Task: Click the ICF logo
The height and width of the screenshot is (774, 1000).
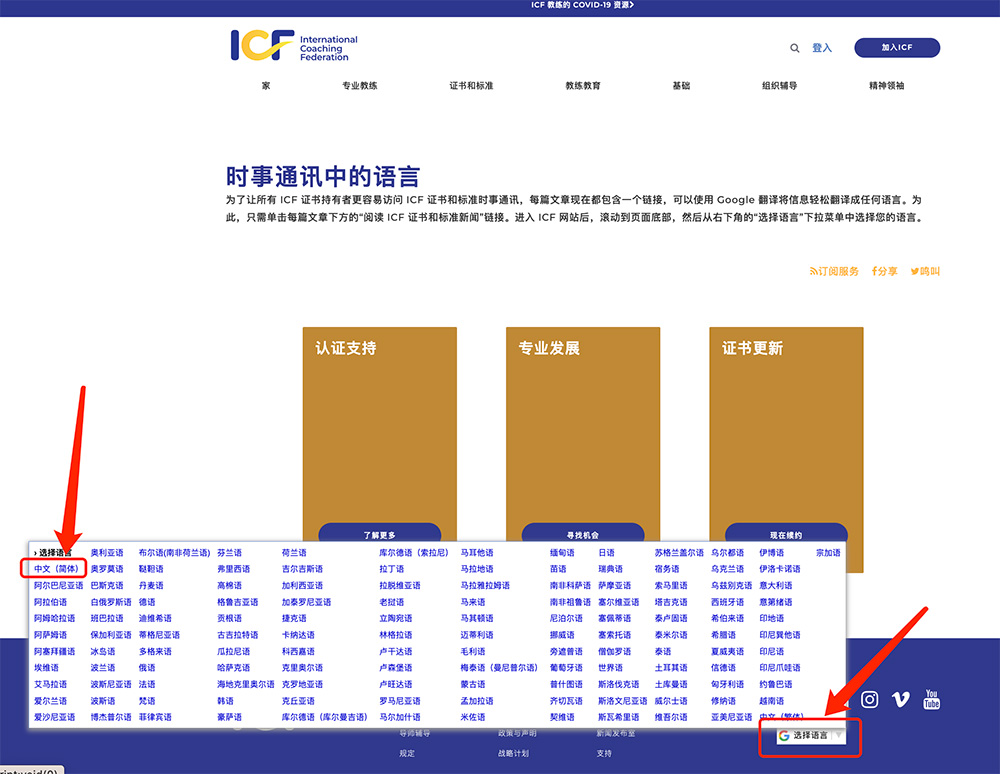Action: (293, 46)
